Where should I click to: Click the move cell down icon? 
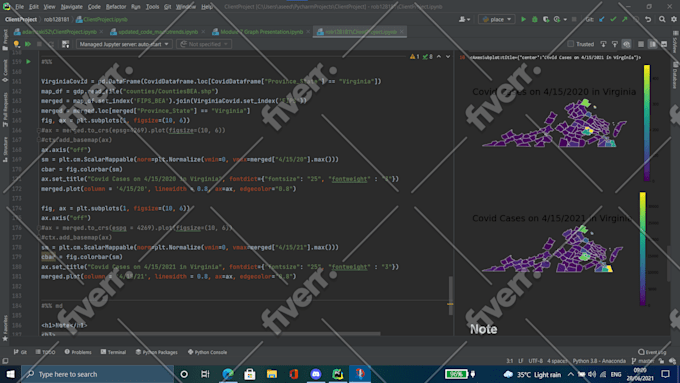click(x=603, y=44)
